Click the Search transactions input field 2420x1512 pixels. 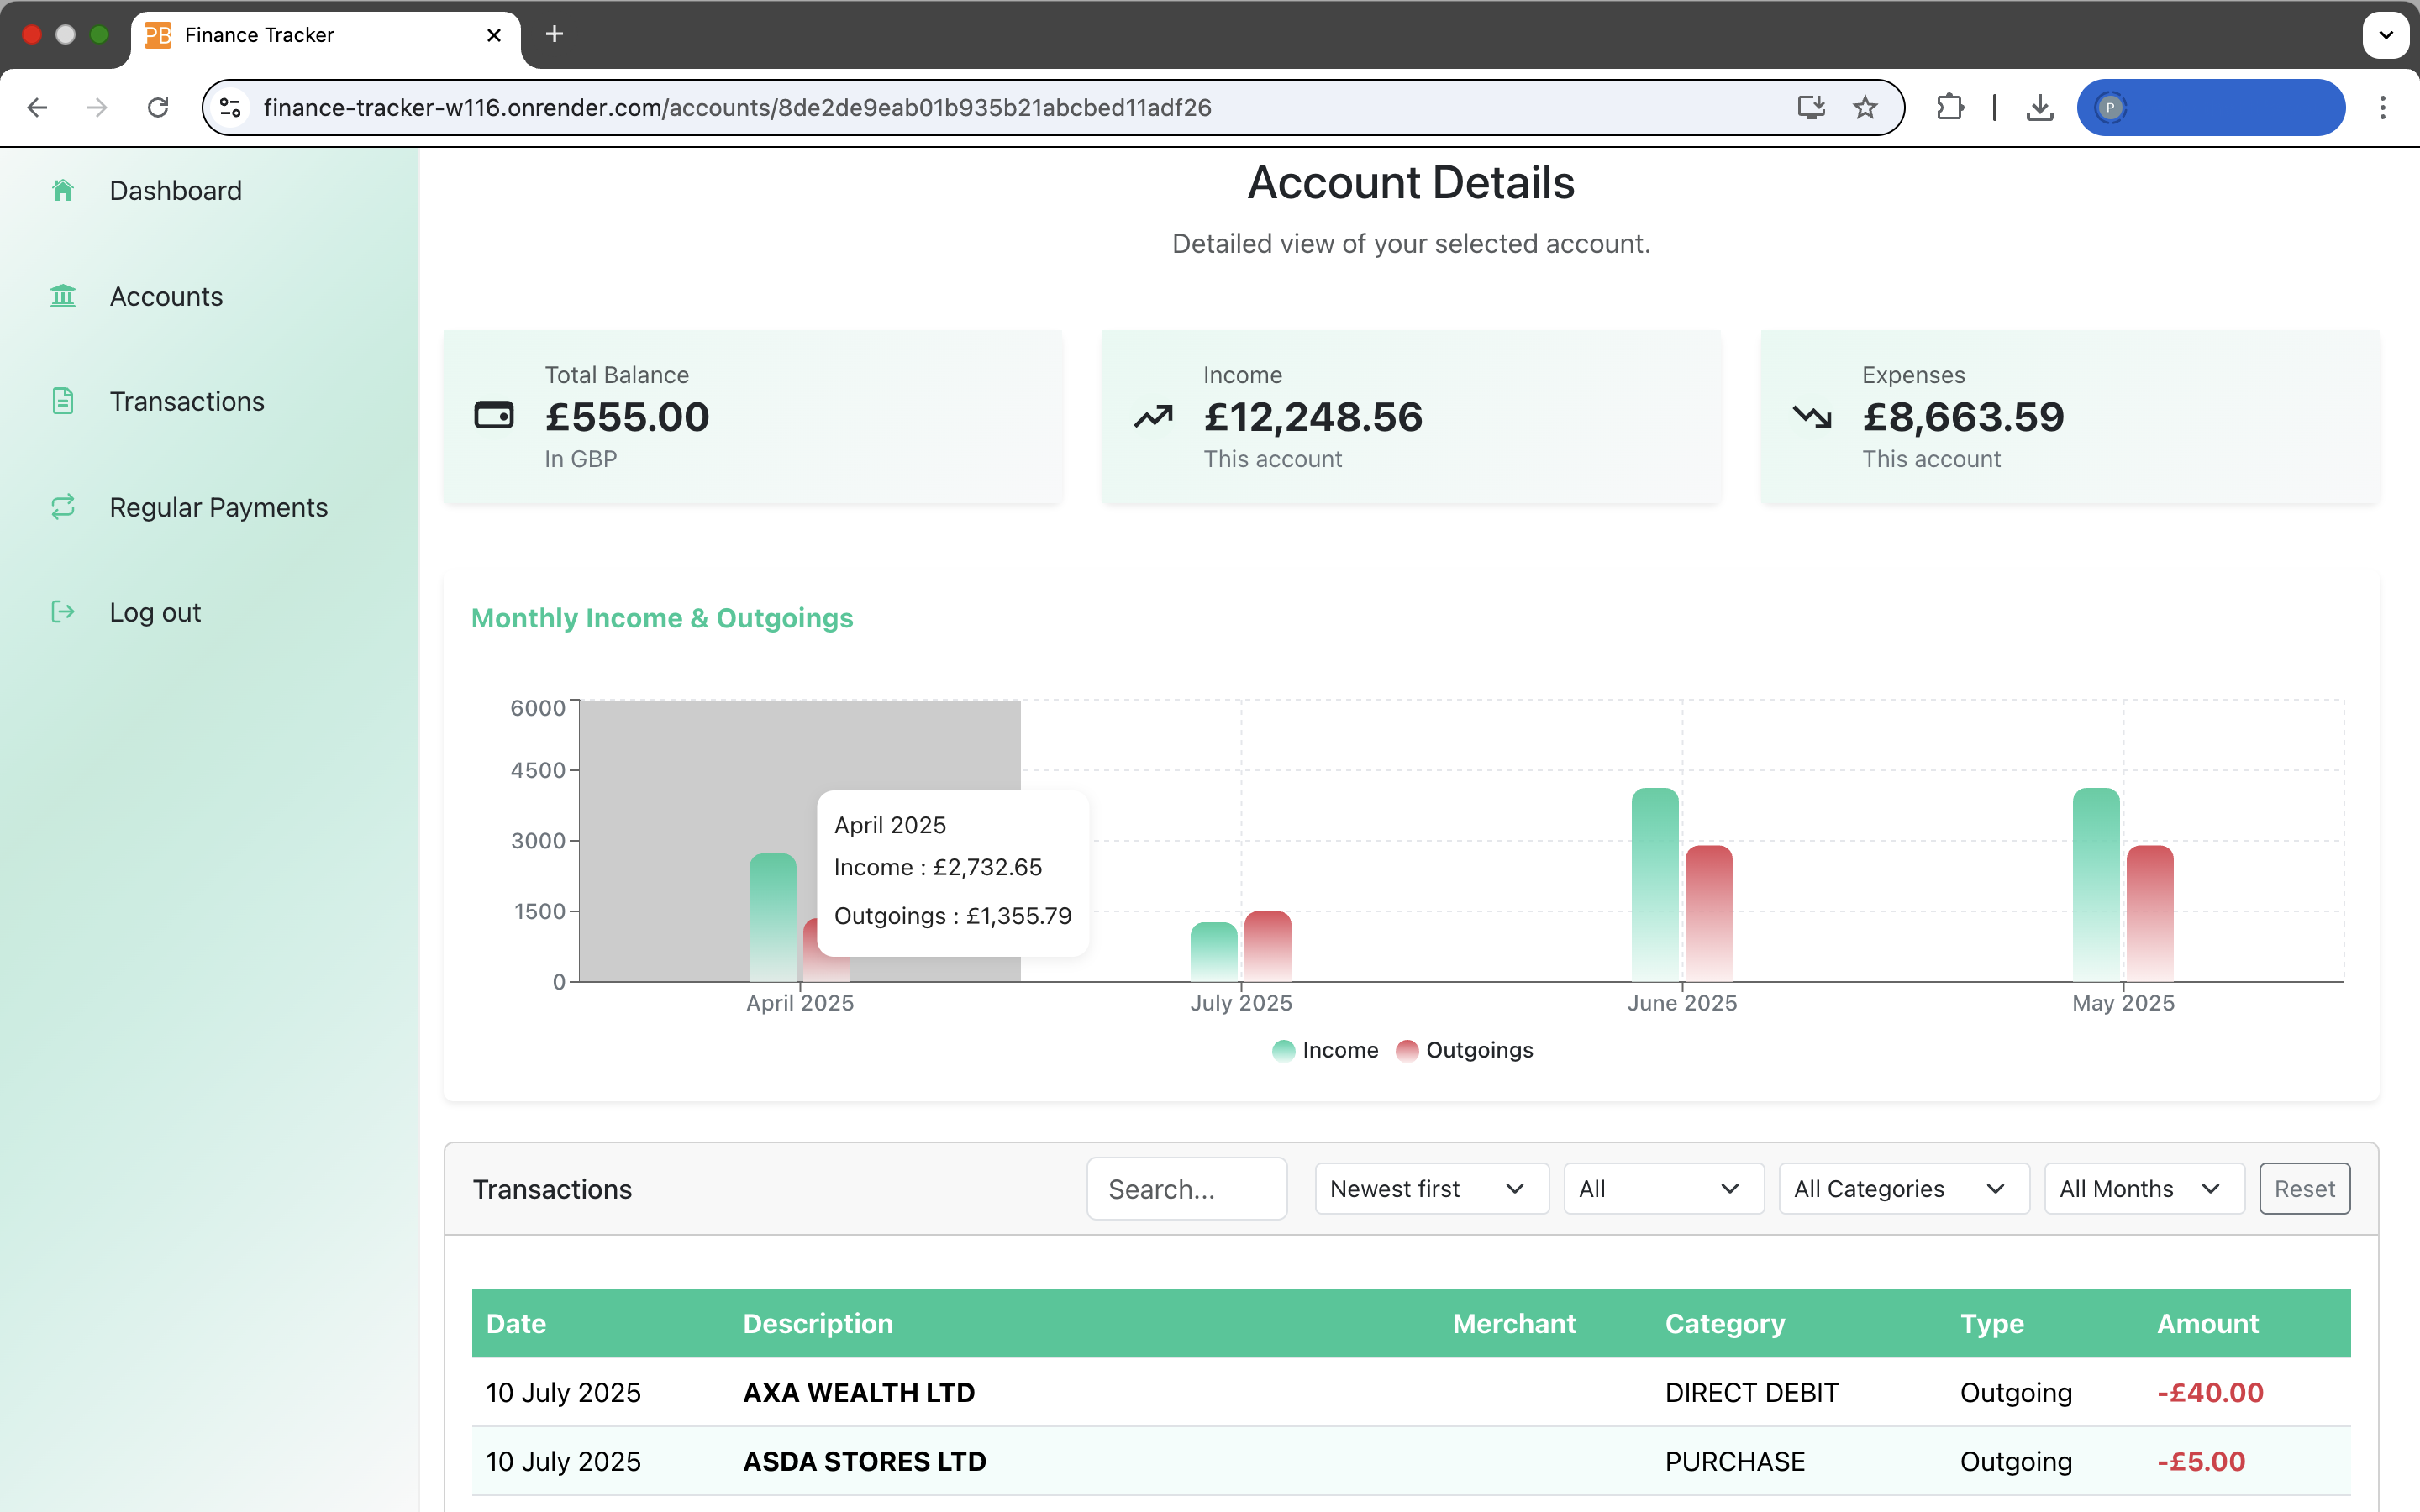point(1186,1189)
